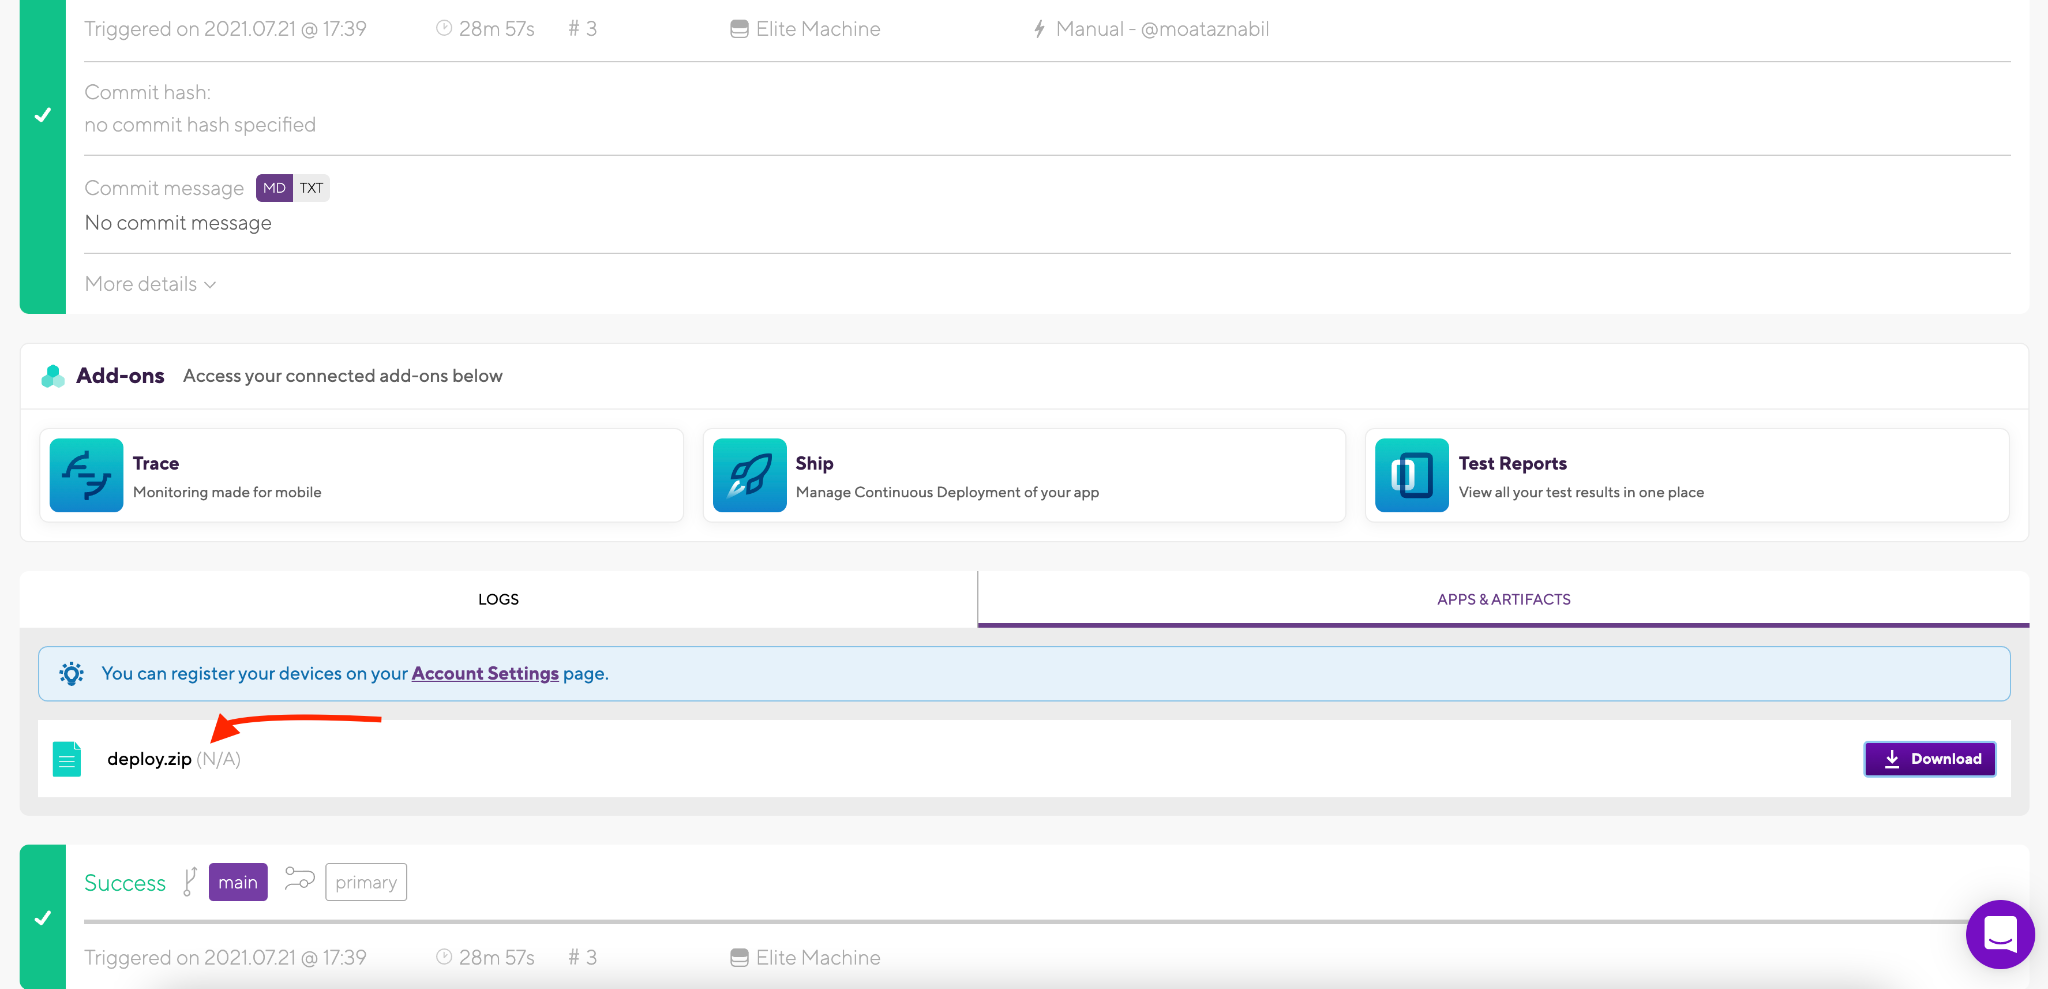Open the Ship add-on rocket icon
The image size is (2048, 989).
tap(749, 475)
